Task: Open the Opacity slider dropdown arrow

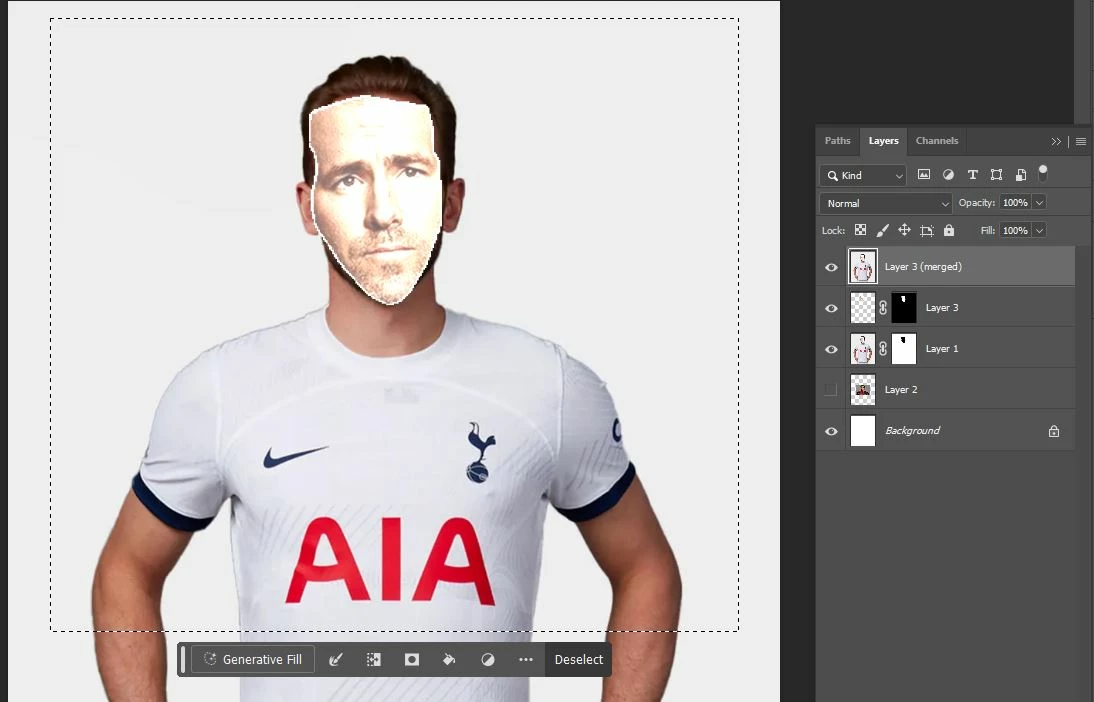Action: pos(1039,203)
